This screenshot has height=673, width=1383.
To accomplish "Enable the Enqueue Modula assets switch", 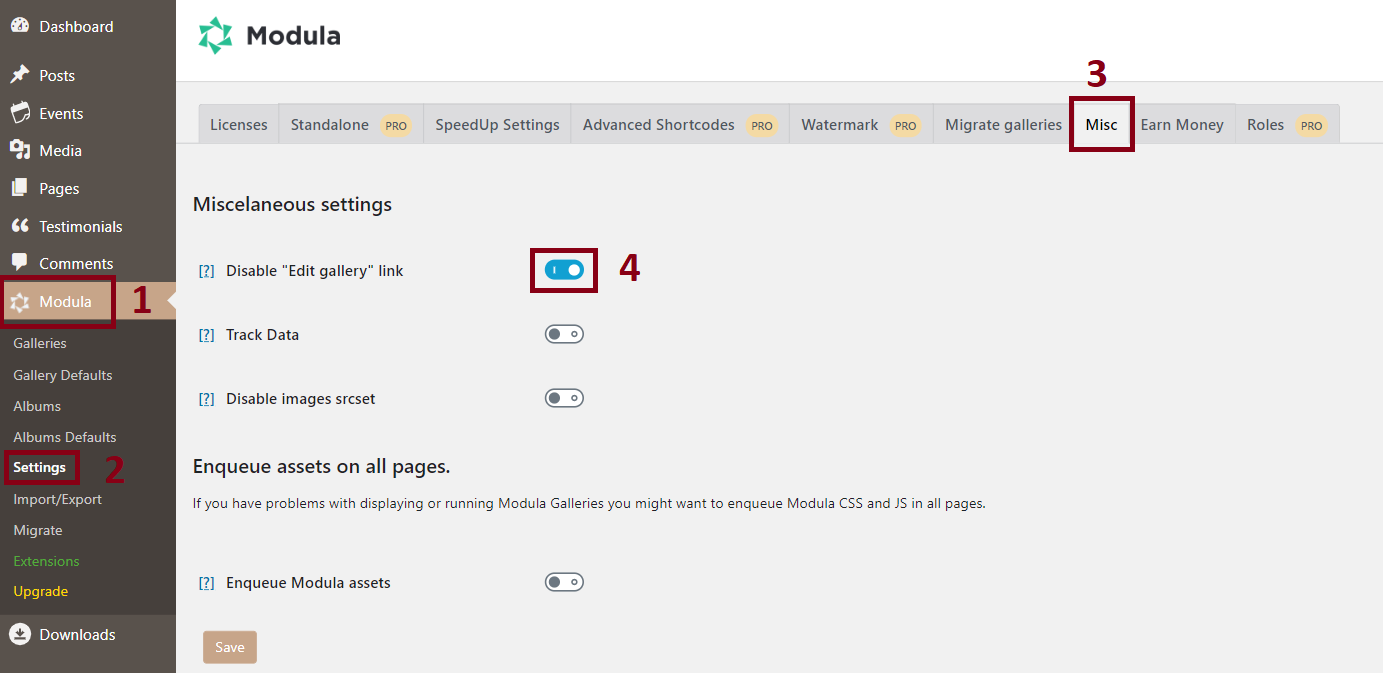I will 564,582.
